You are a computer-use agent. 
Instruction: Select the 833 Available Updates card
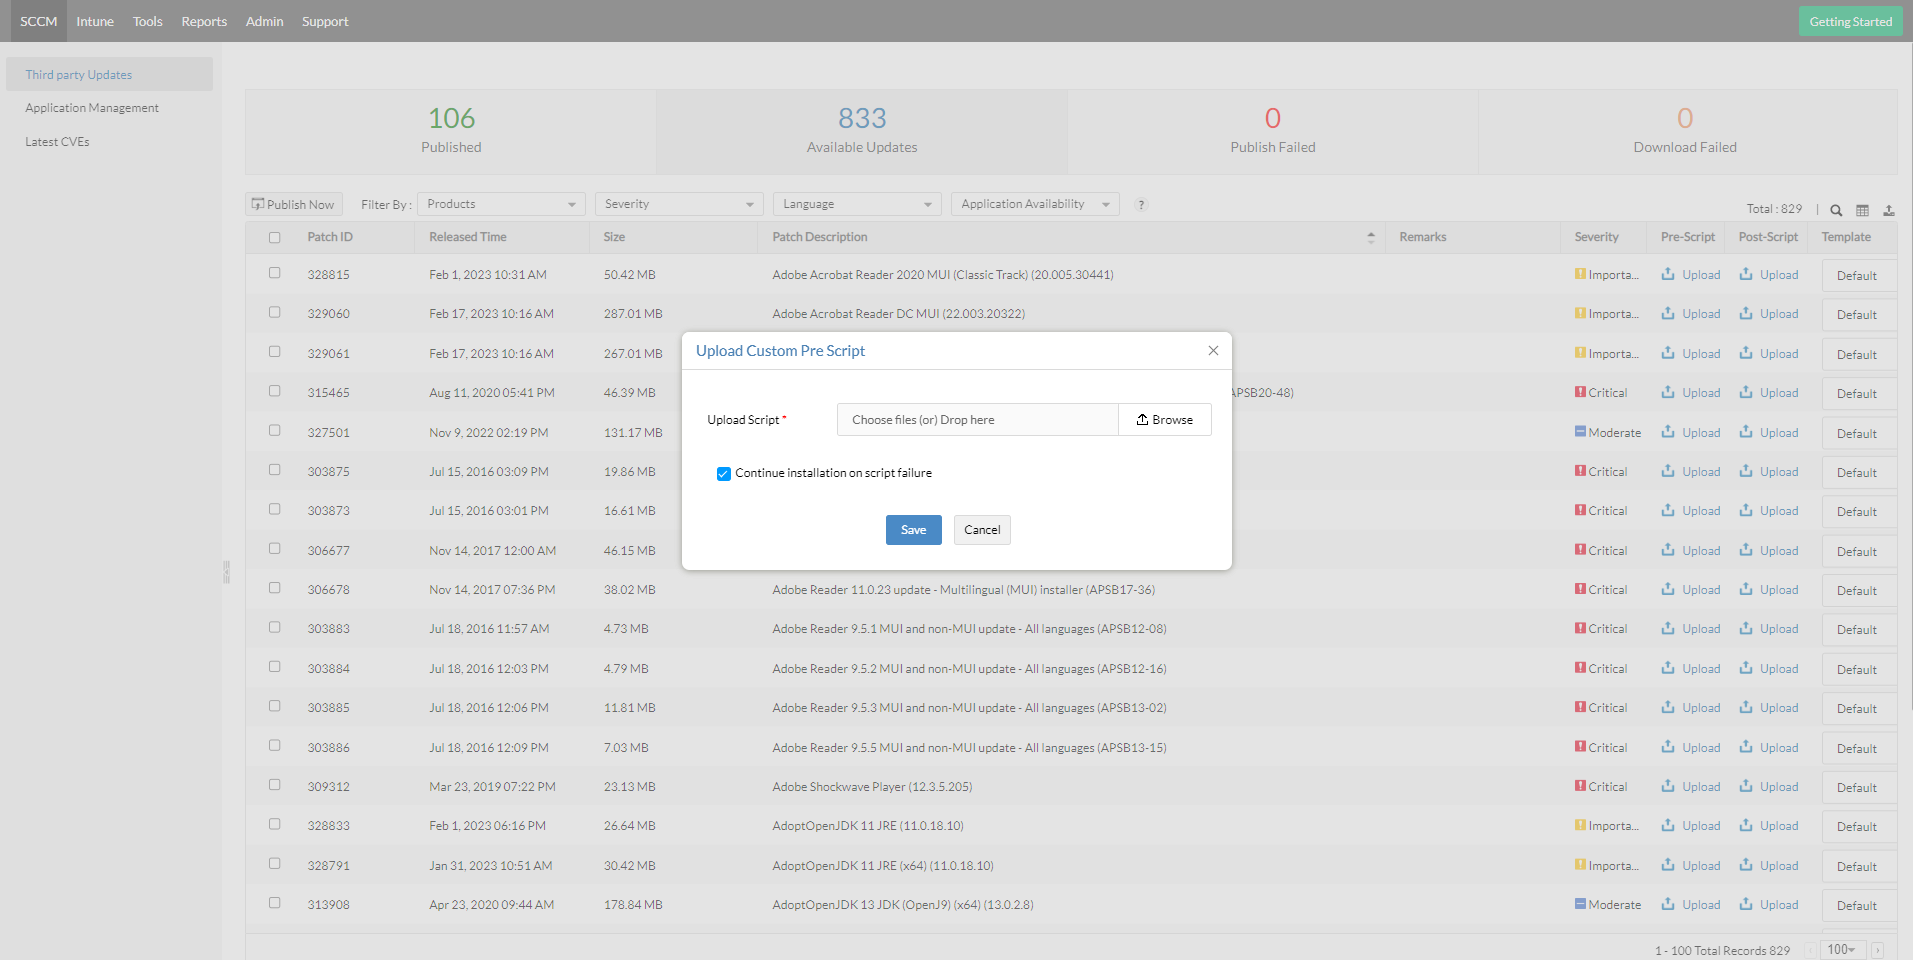(862, 132)
